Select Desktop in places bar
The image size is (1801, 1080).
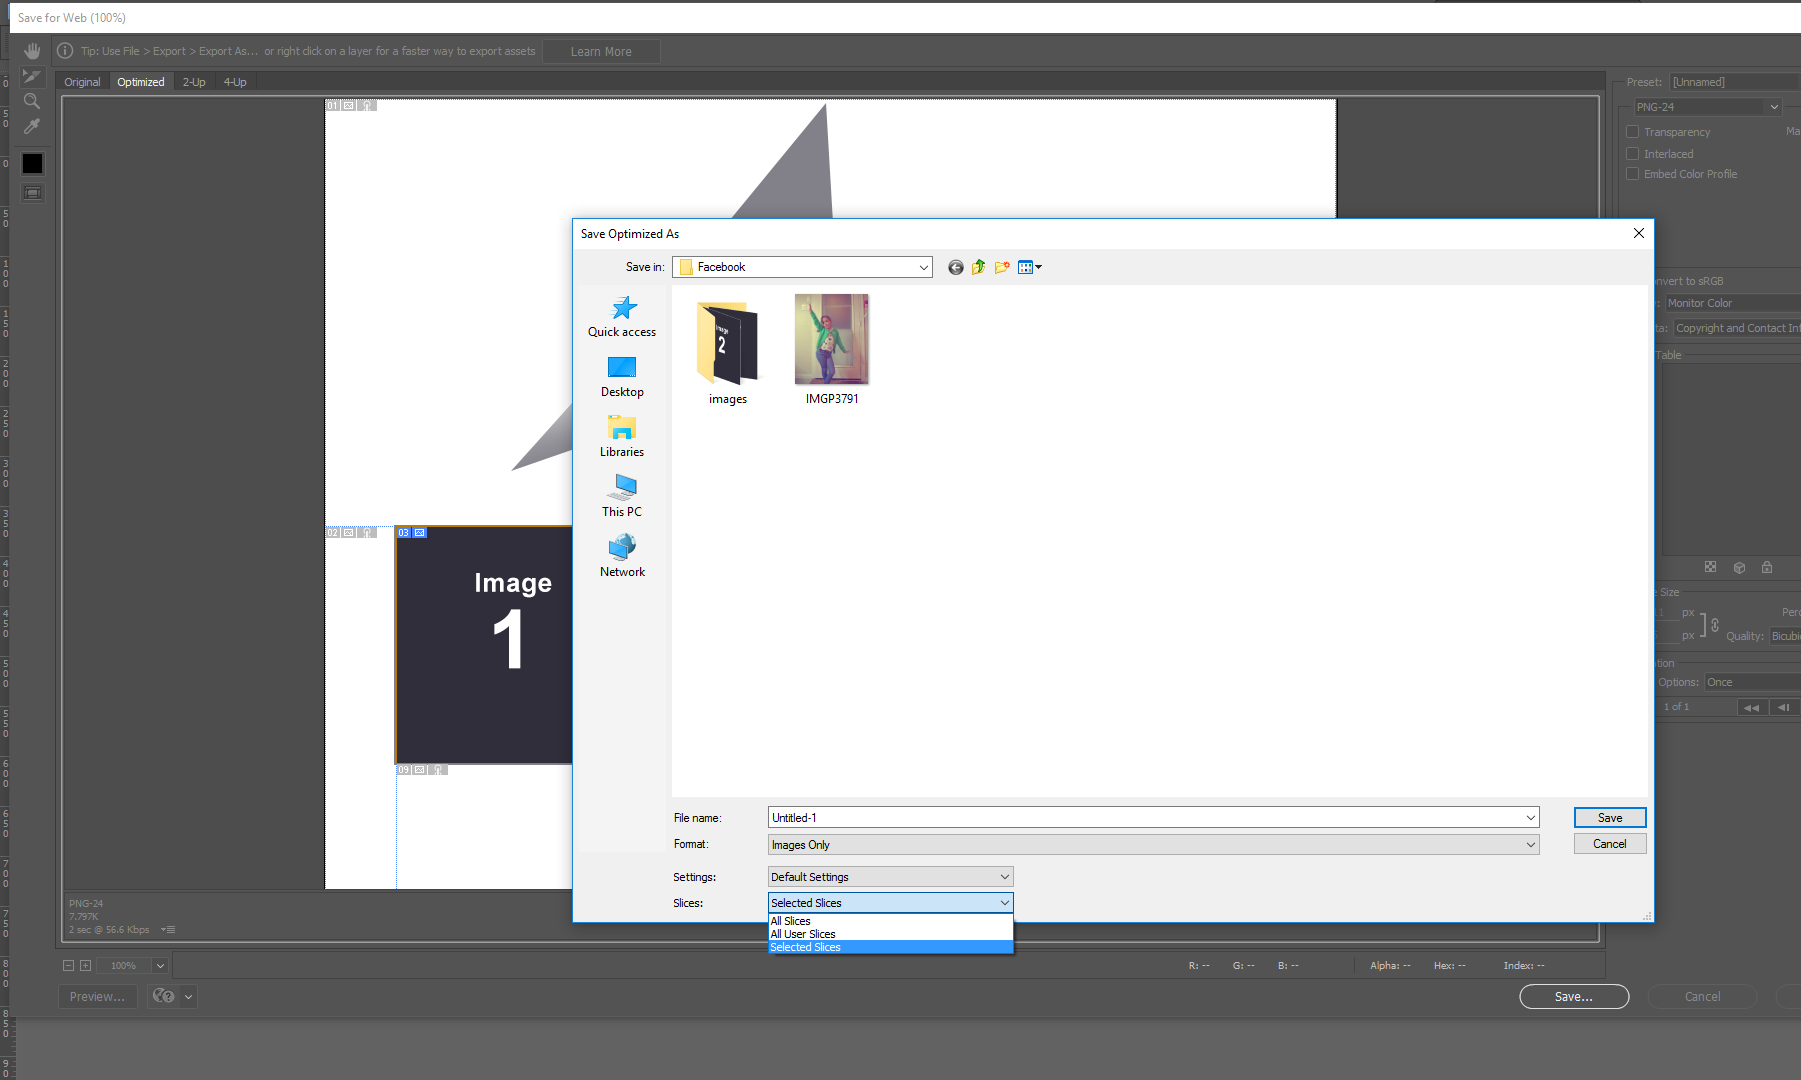(x=622, y=377)
